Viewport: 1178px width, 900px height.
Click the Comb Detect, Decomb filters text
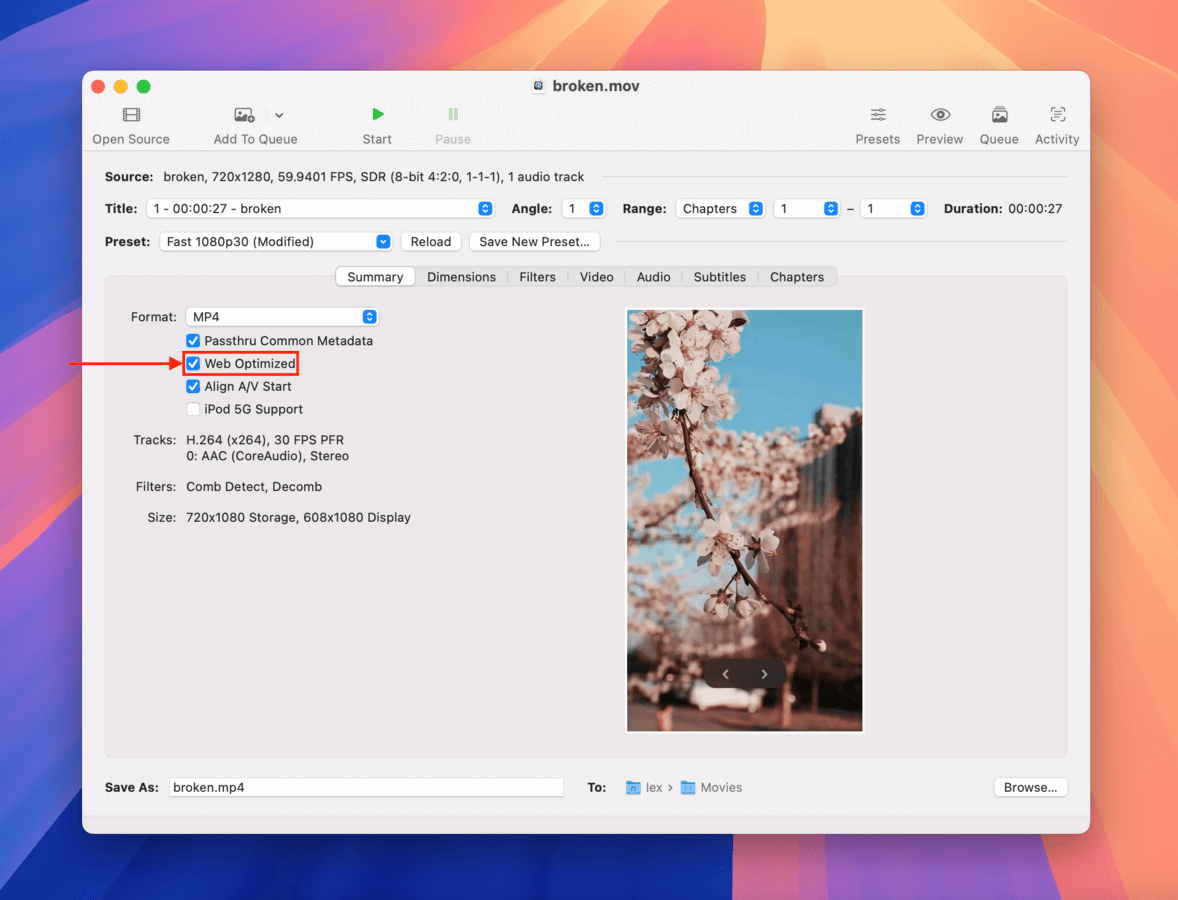coord(254,487)
